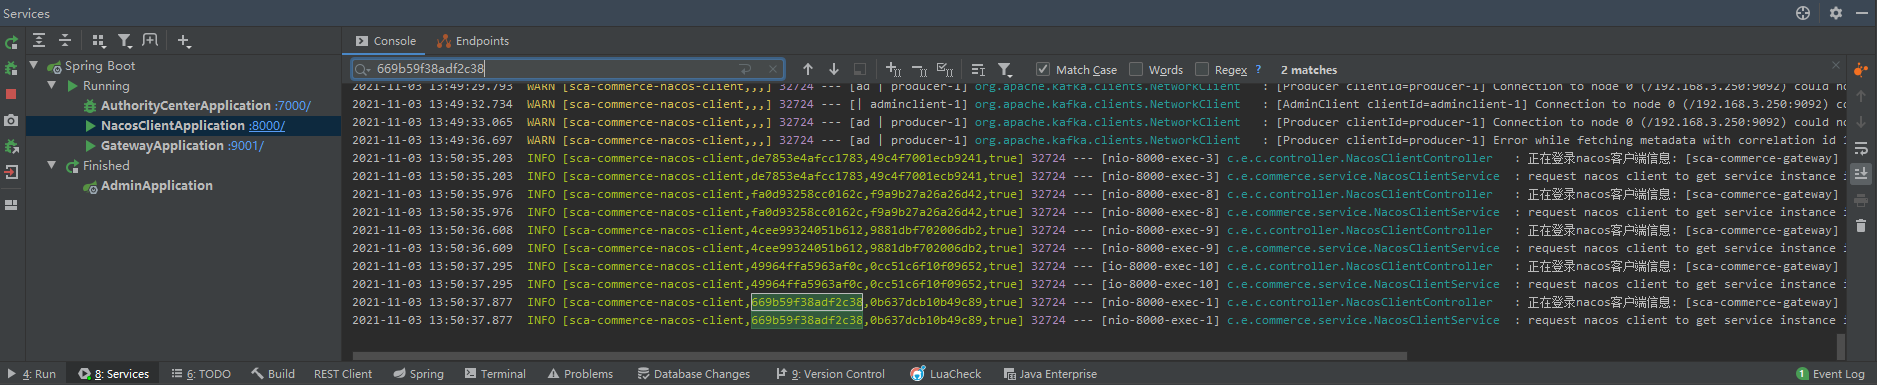1877x385 pixels.
Task: Select the update running application icon
Action: click(x=11, y=146)
